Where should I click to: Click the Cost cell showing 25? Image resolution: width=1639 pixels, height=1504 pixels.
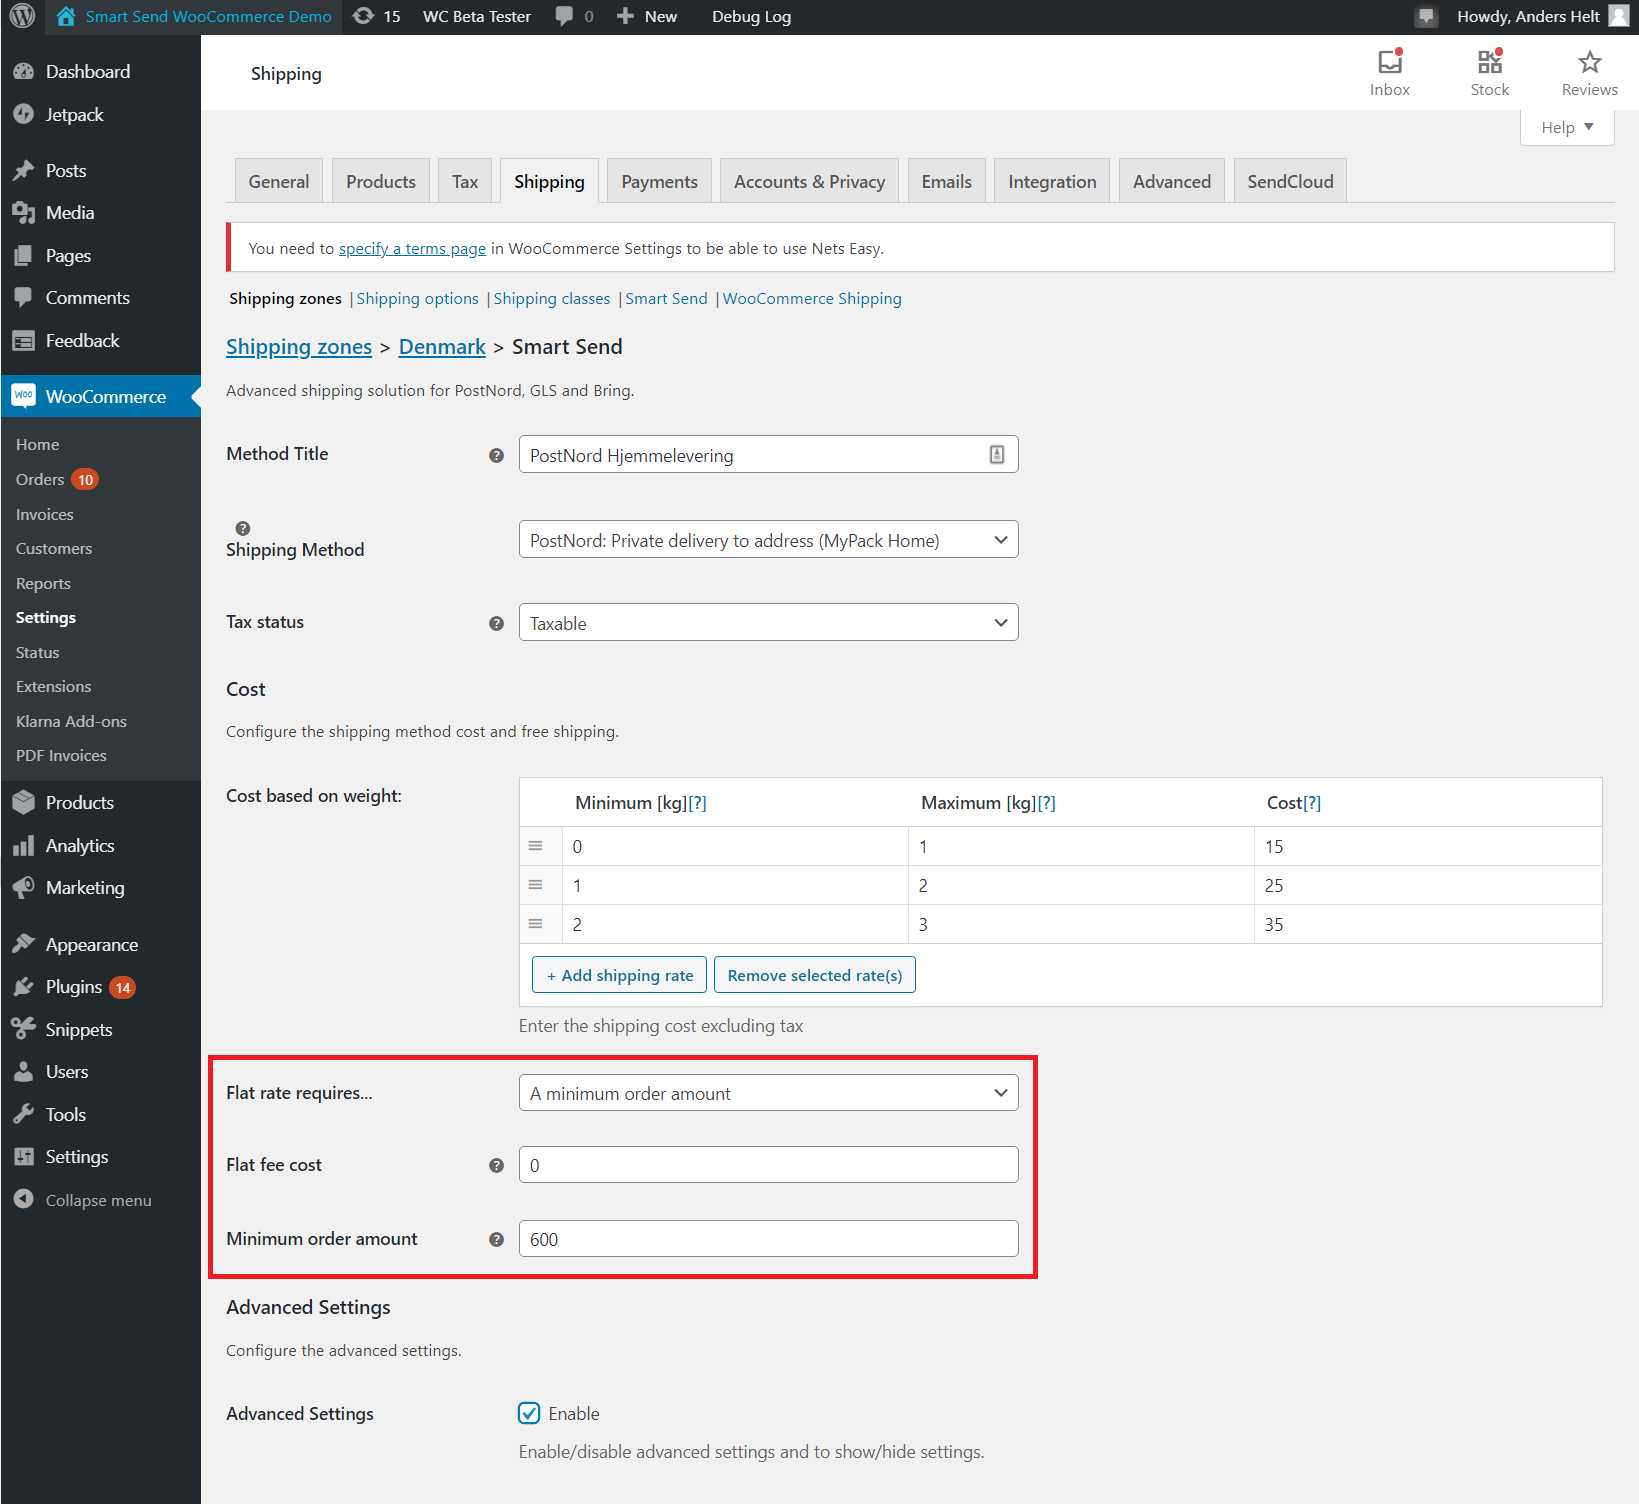[1428, 885]
